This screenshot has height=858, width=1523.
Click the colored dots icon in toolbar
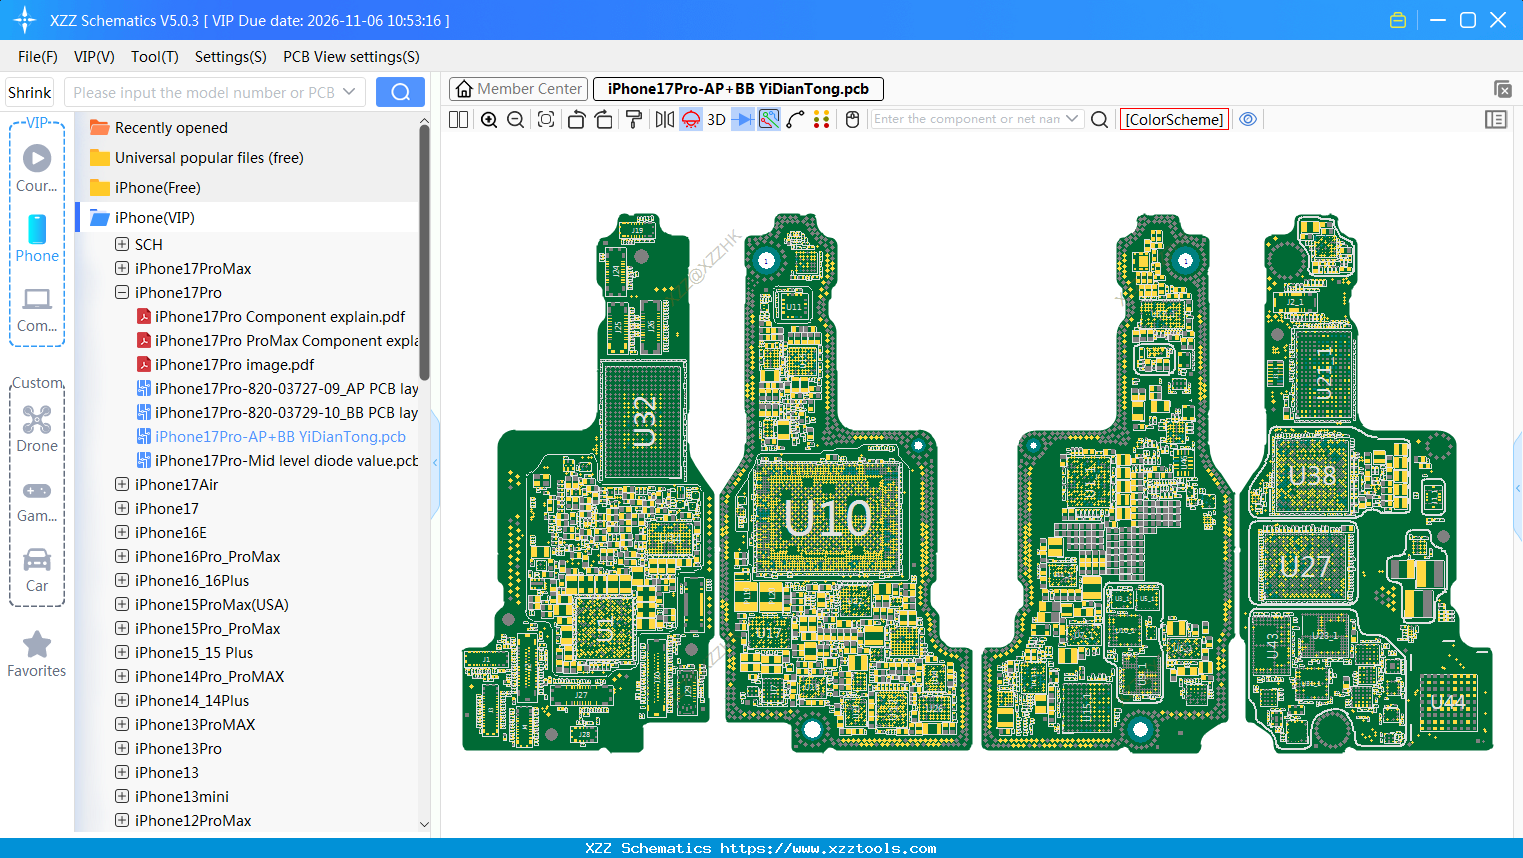coord(821,120)
